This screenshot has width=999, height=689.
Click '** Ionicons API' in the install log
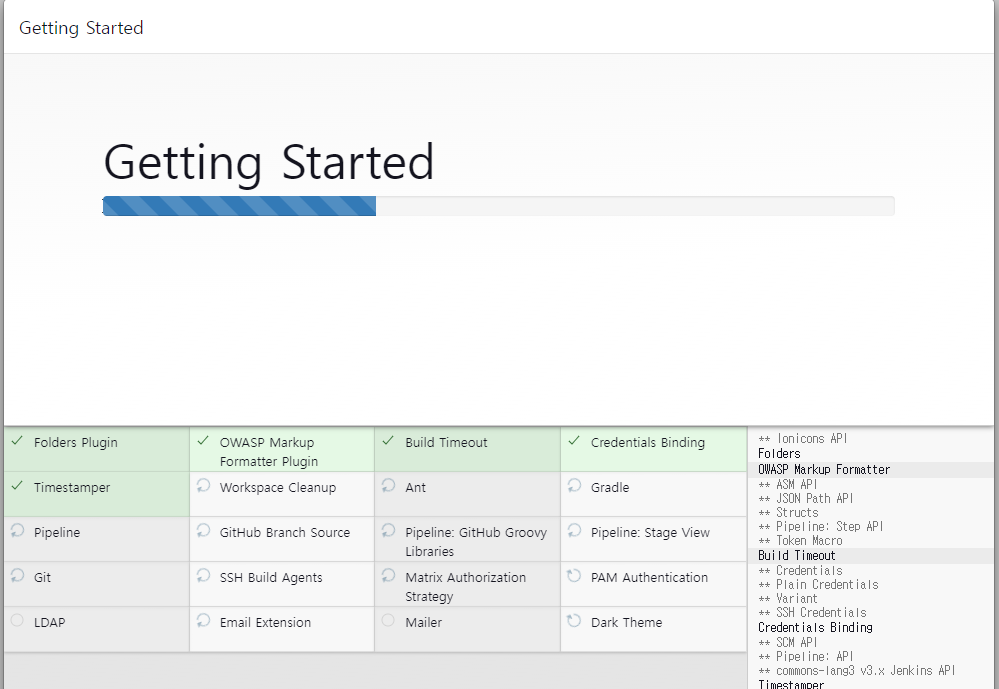(803, 439)
